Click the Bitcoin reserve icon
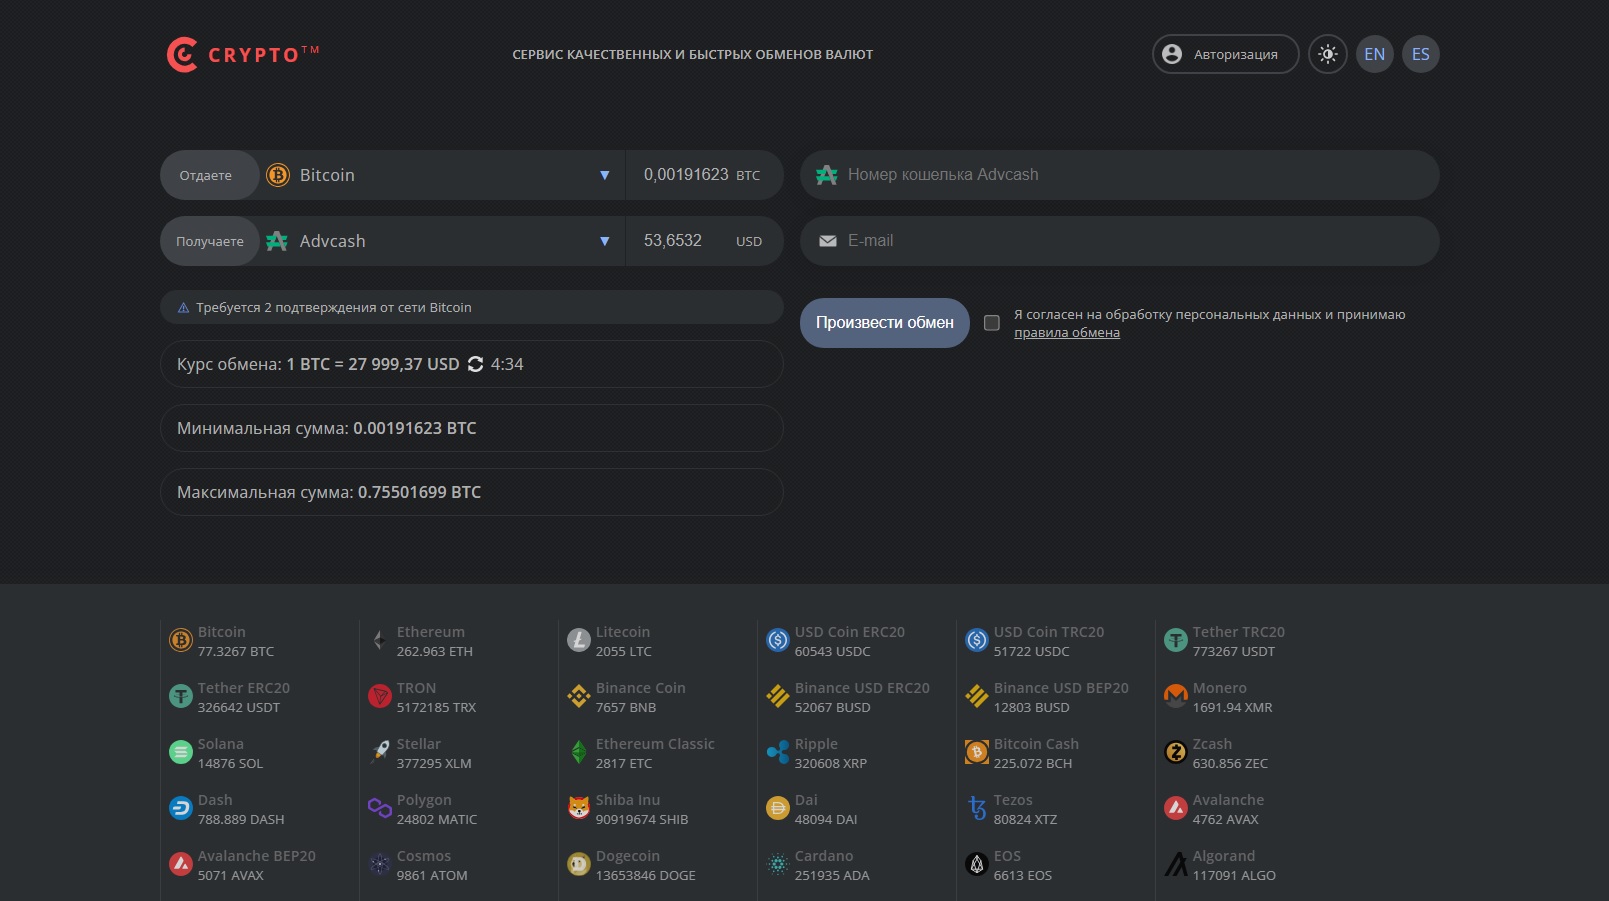Viewport: 1609px width, 901px height. tap(181, 640)
